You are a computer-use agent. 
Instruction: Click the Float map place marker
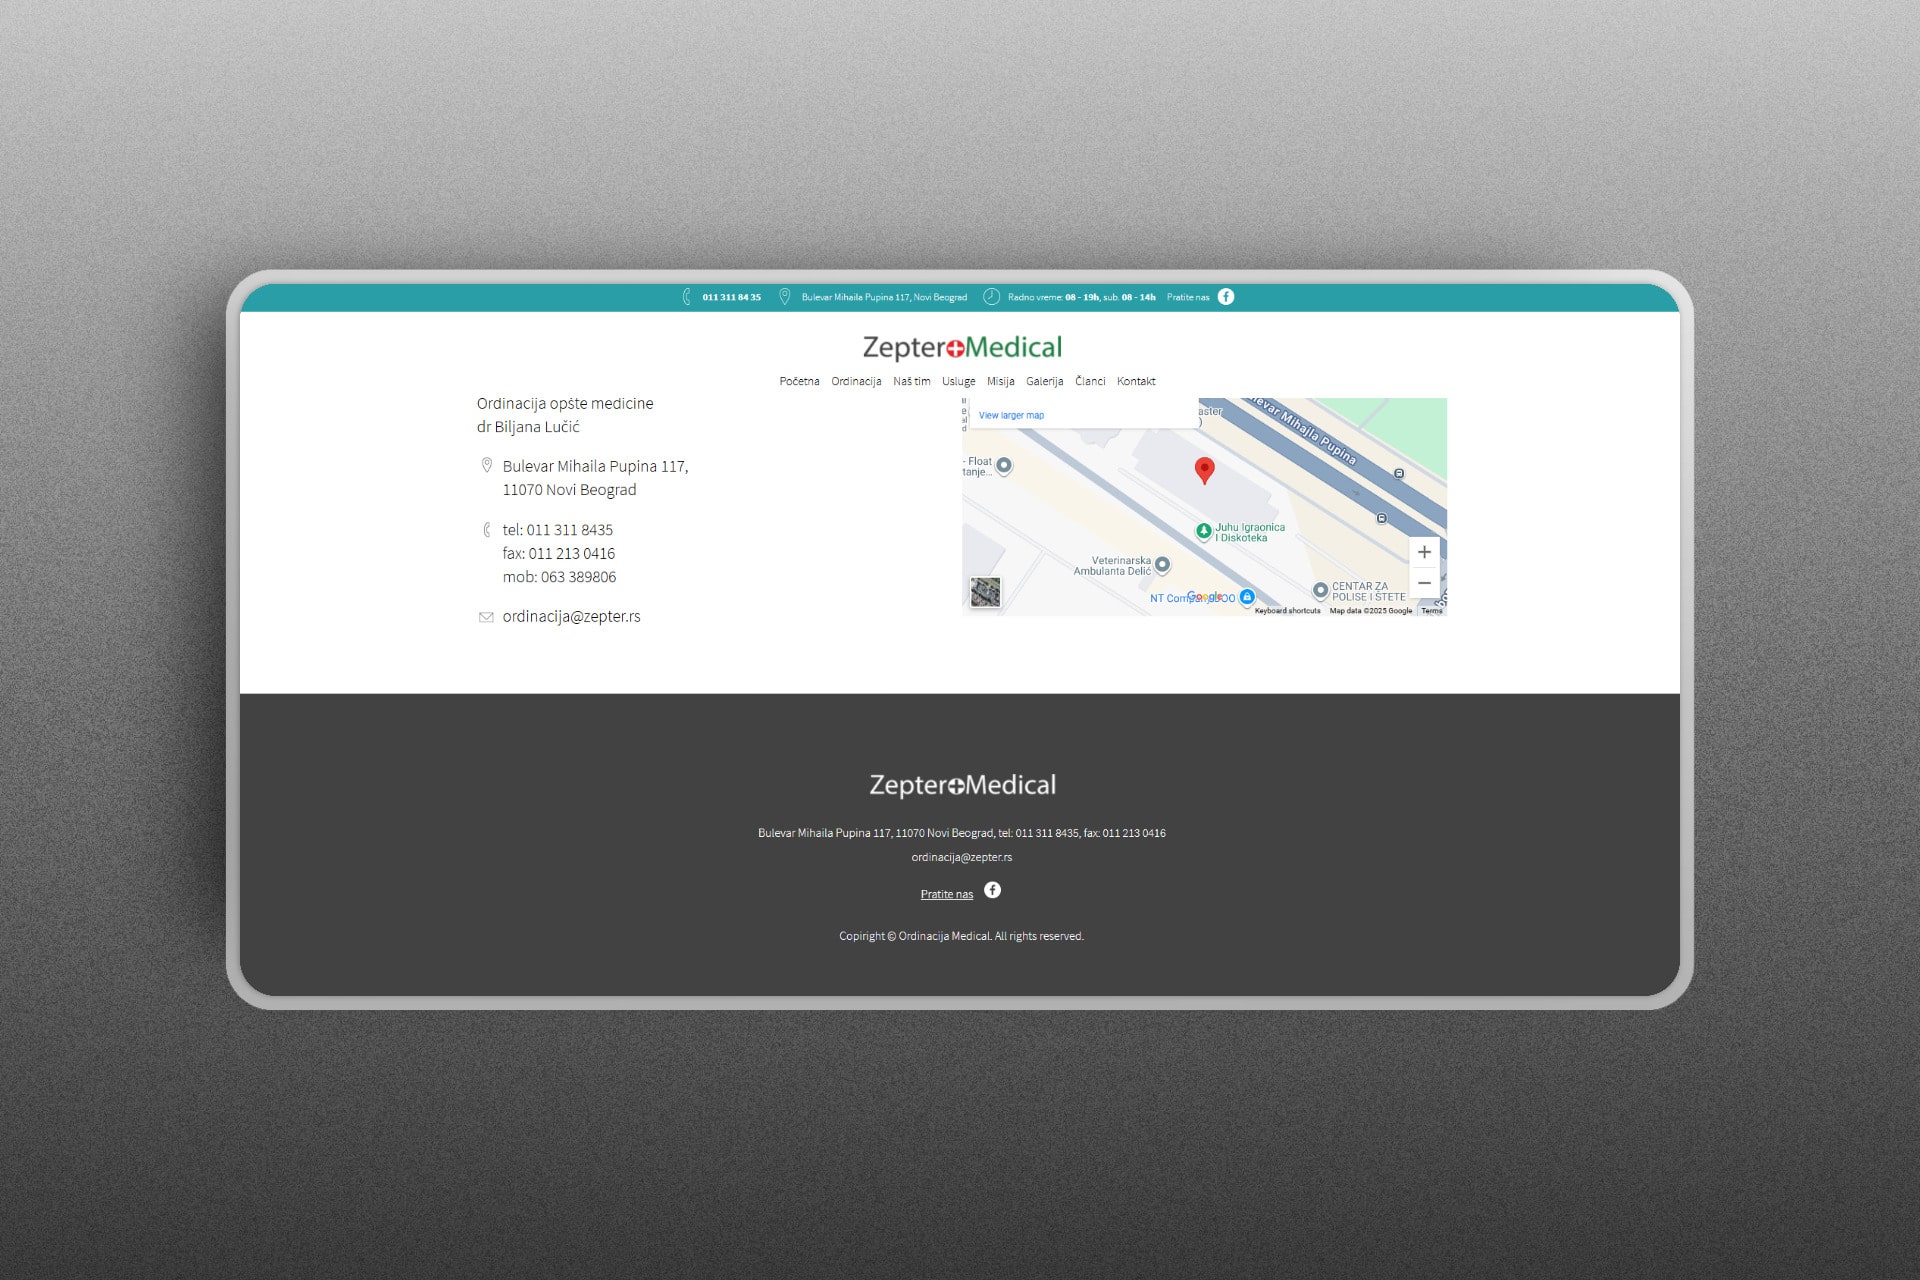[1004, 465]
